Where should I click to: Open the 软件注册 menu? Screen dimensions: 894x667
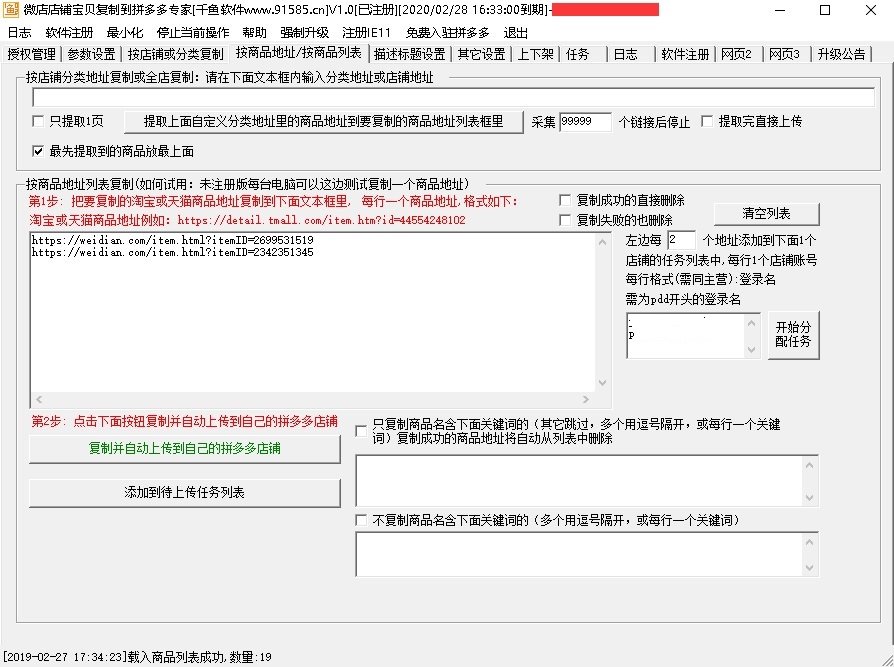[x=69, y=32]
